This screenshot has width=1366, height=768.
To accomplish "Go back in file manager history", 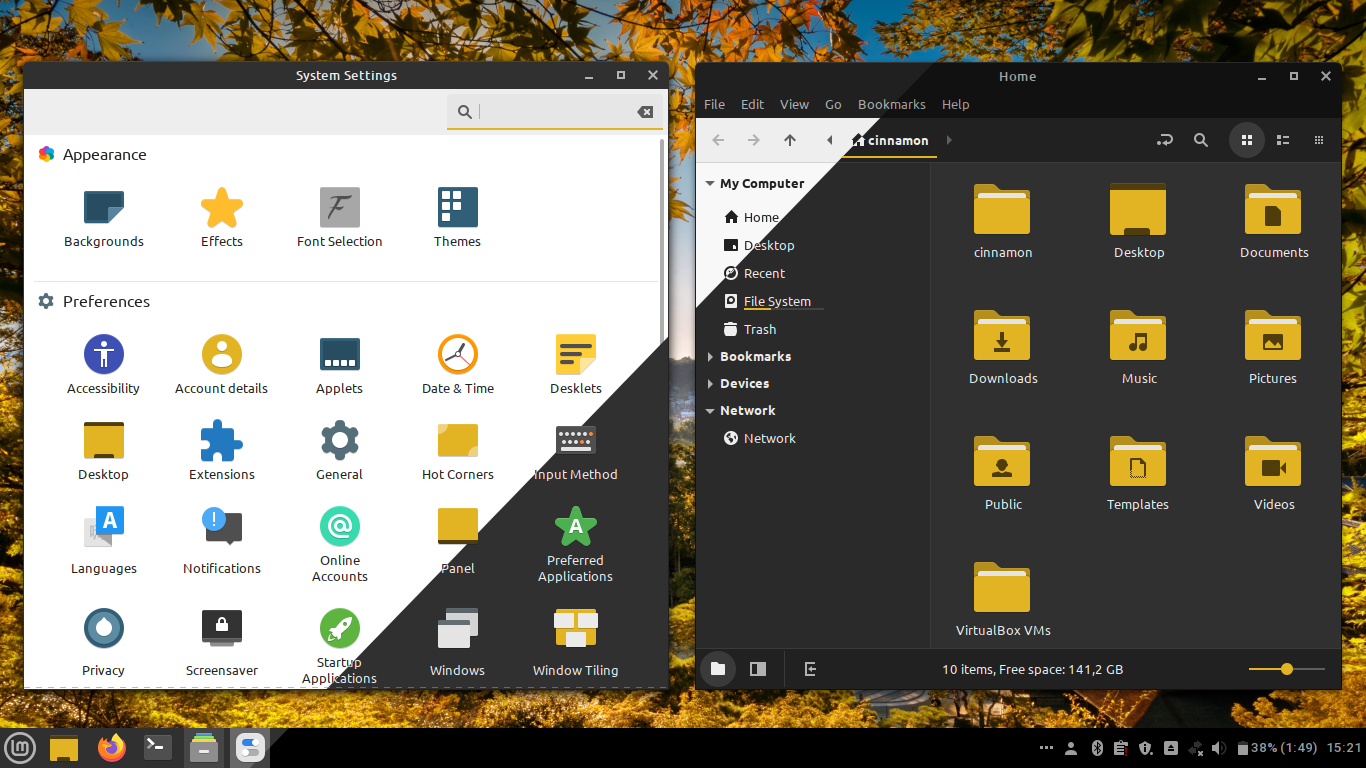I will point(718,141).
